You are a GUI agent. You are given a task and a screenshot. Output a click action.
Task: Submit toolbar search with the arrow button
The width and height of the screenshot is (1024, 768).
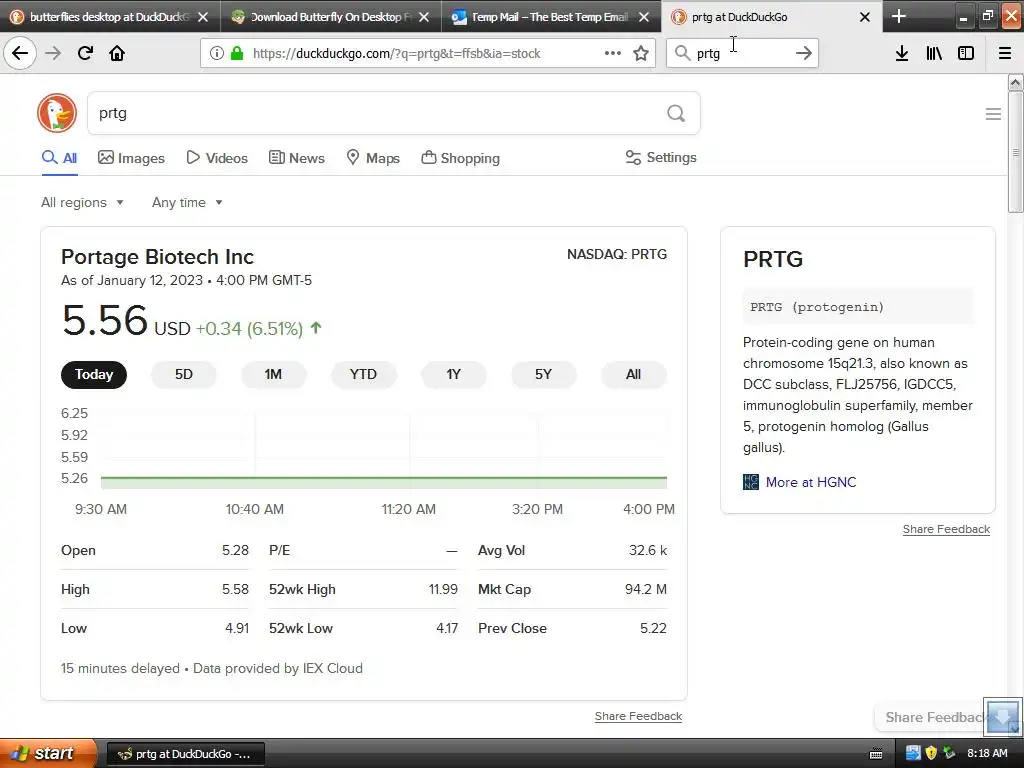point(804,53)
